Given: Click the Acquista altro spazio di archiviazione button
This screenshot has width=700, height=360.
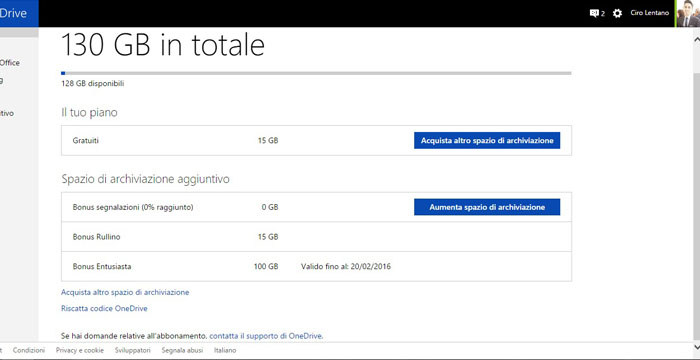Looking at the screenshot, I should click(x=487, y=140).
